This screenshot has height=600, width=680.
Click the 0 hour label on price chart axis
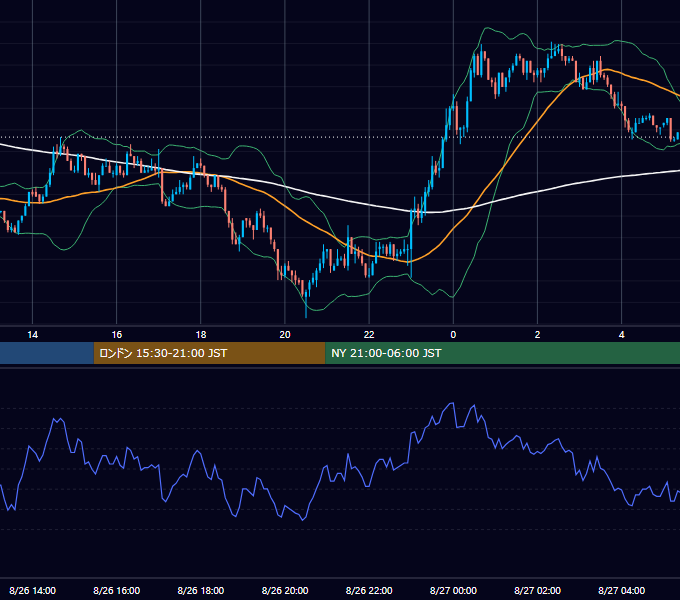click(x=453, y=335)
